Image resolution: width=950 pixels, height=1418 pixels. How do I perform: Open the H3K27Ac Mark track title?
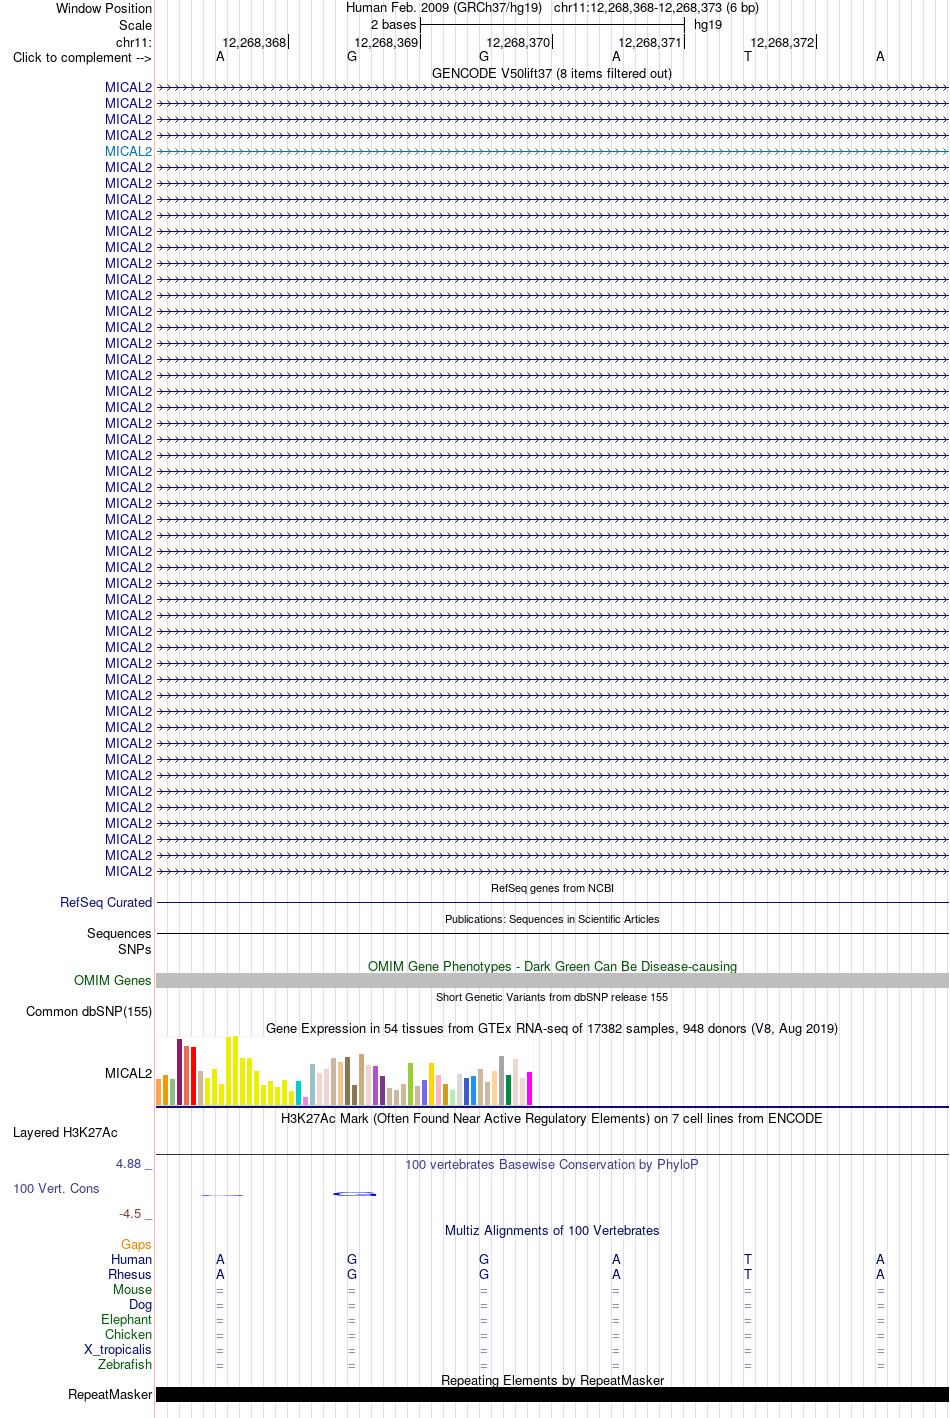552,1118
